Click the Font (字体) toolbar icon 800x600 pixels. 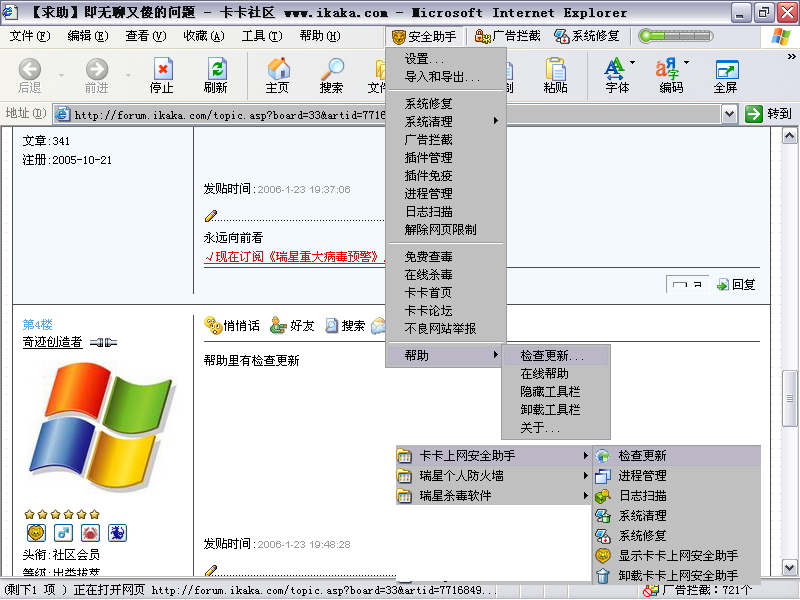(614, 69)
